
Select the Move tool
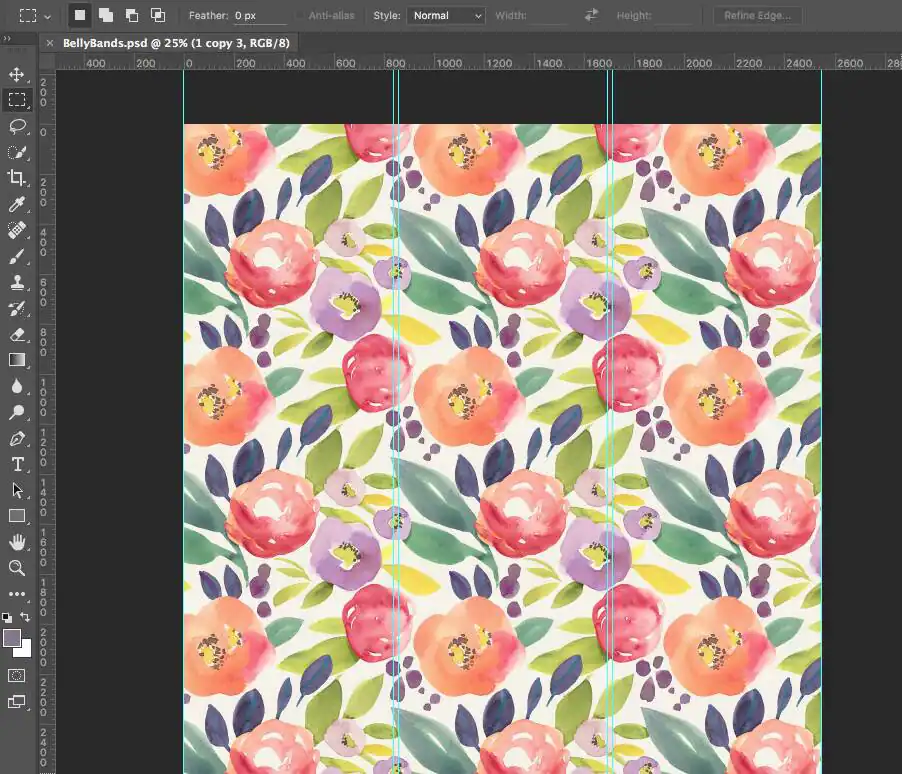(x=17, y=74)
